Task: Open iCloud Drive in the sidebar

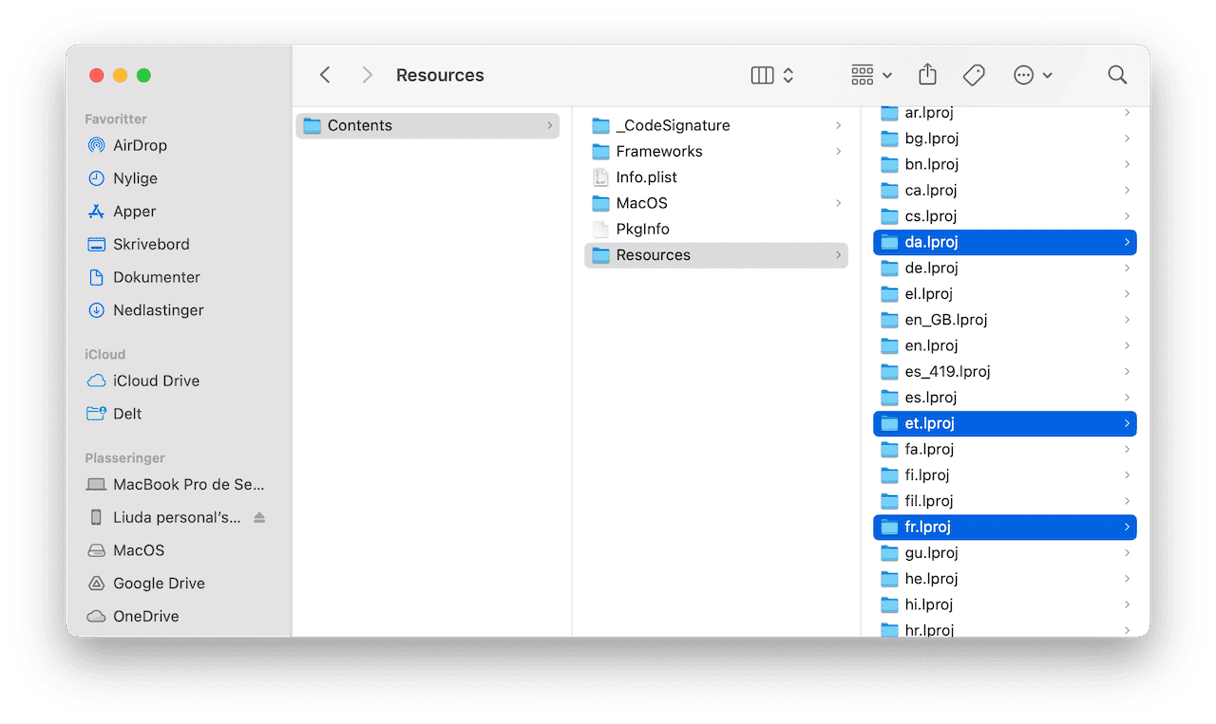Action: coord(156,381)
